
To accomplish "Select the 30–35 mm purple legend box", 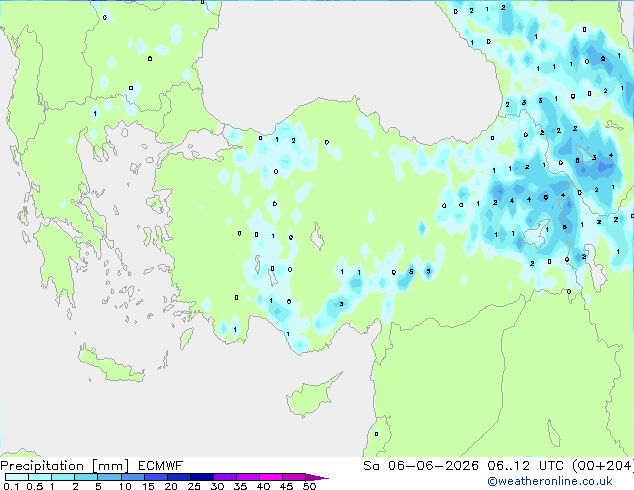I will pyautogui.click(x=224, y=477).
